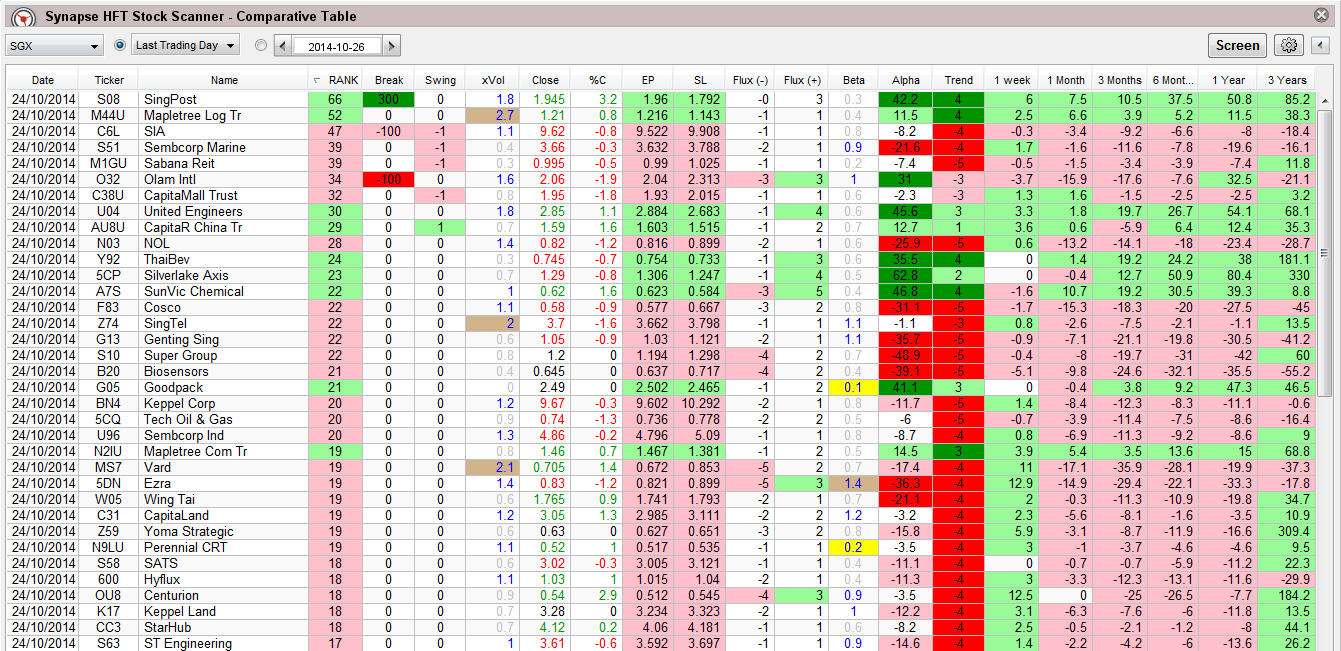1341x651 pixels.
Task: Select the Last Trading Day radio button
Action: [120, 45]
